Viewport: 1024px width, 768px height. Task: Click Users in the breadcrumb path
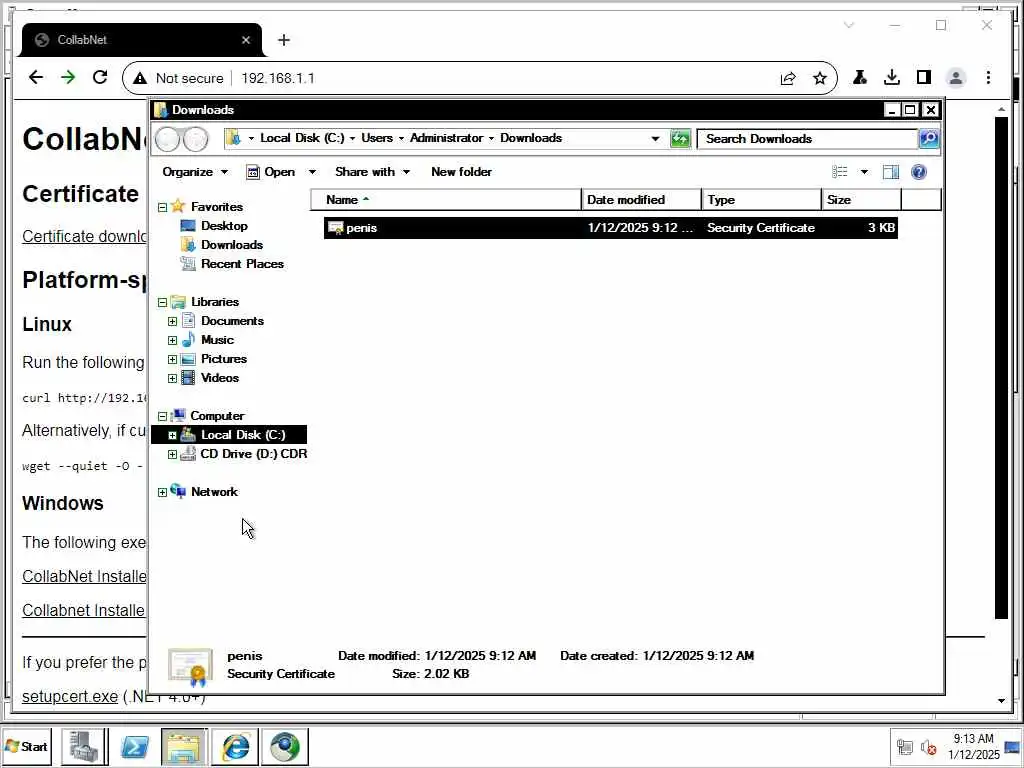377,138
